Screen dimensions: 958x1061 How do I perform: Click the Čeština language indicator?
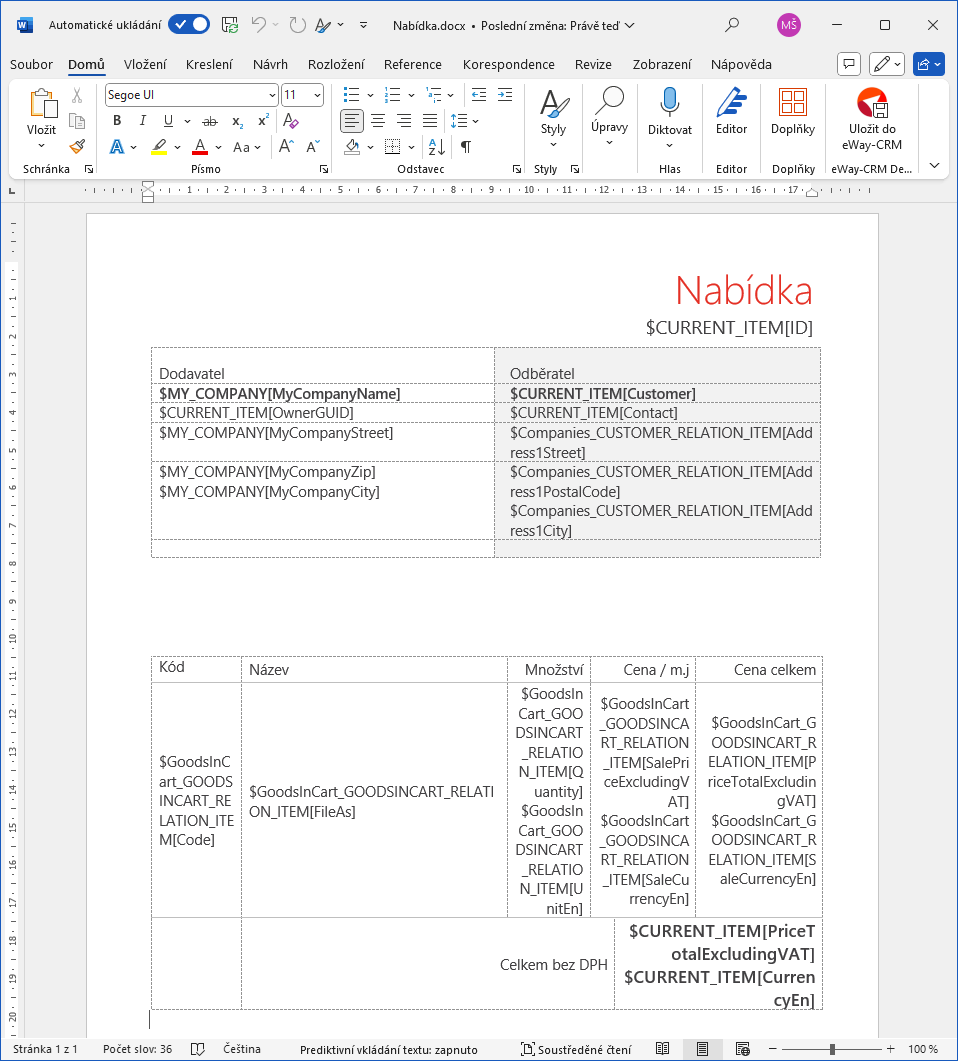point(241,1049)
